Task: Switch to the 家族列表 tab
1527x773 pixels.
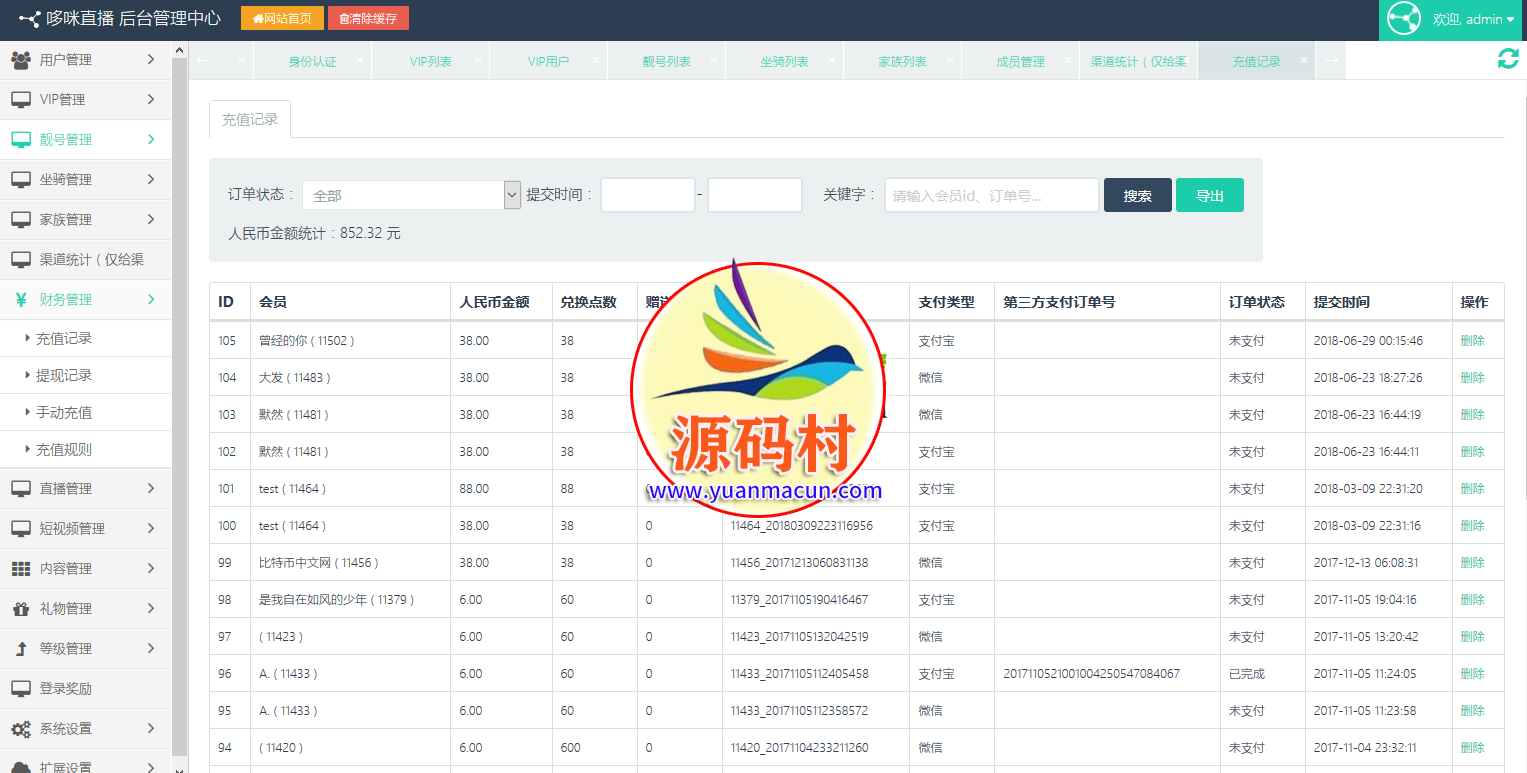Action: [902, 61]
